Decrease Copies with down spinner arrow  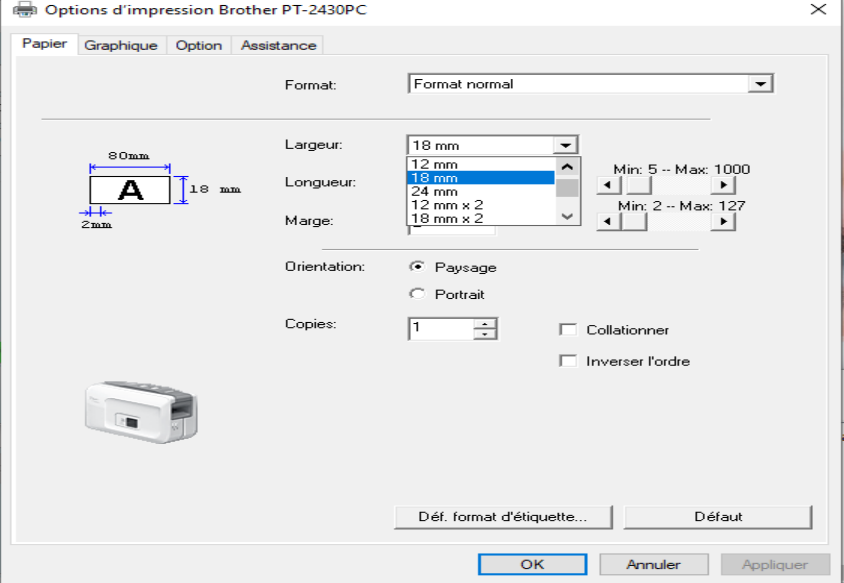485,334
